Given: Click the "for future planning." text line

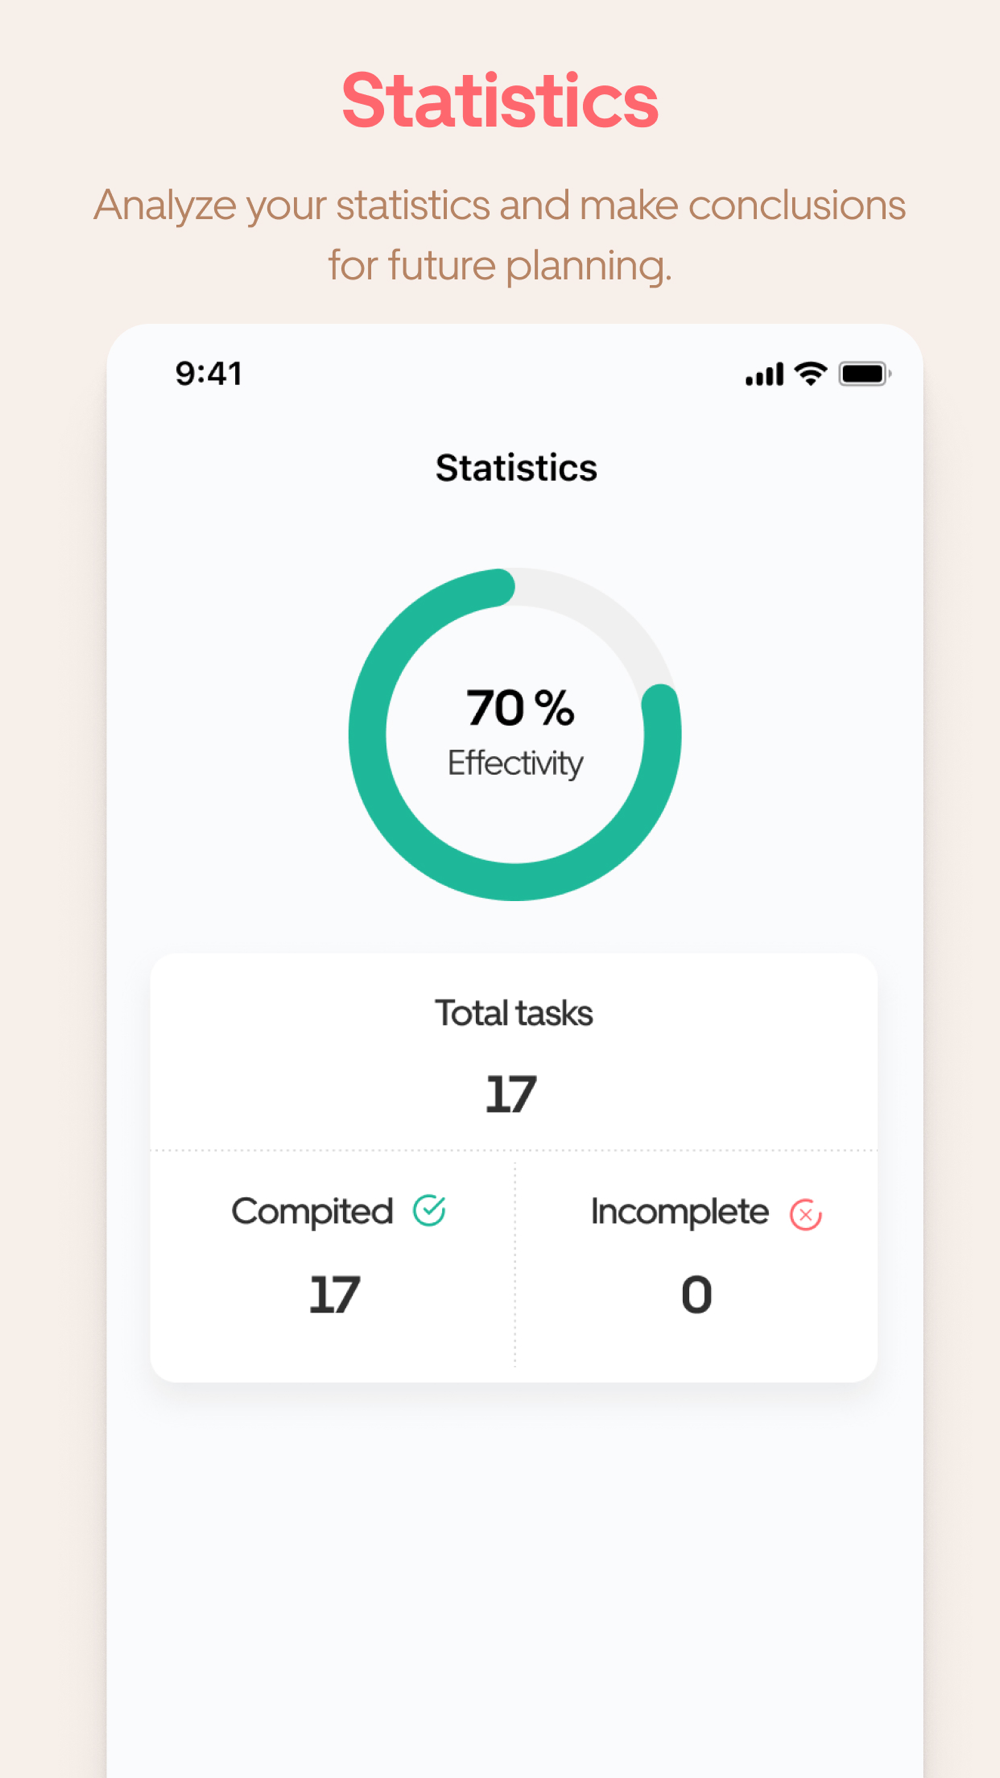Looking at the screenshot, I should (500, 266).
